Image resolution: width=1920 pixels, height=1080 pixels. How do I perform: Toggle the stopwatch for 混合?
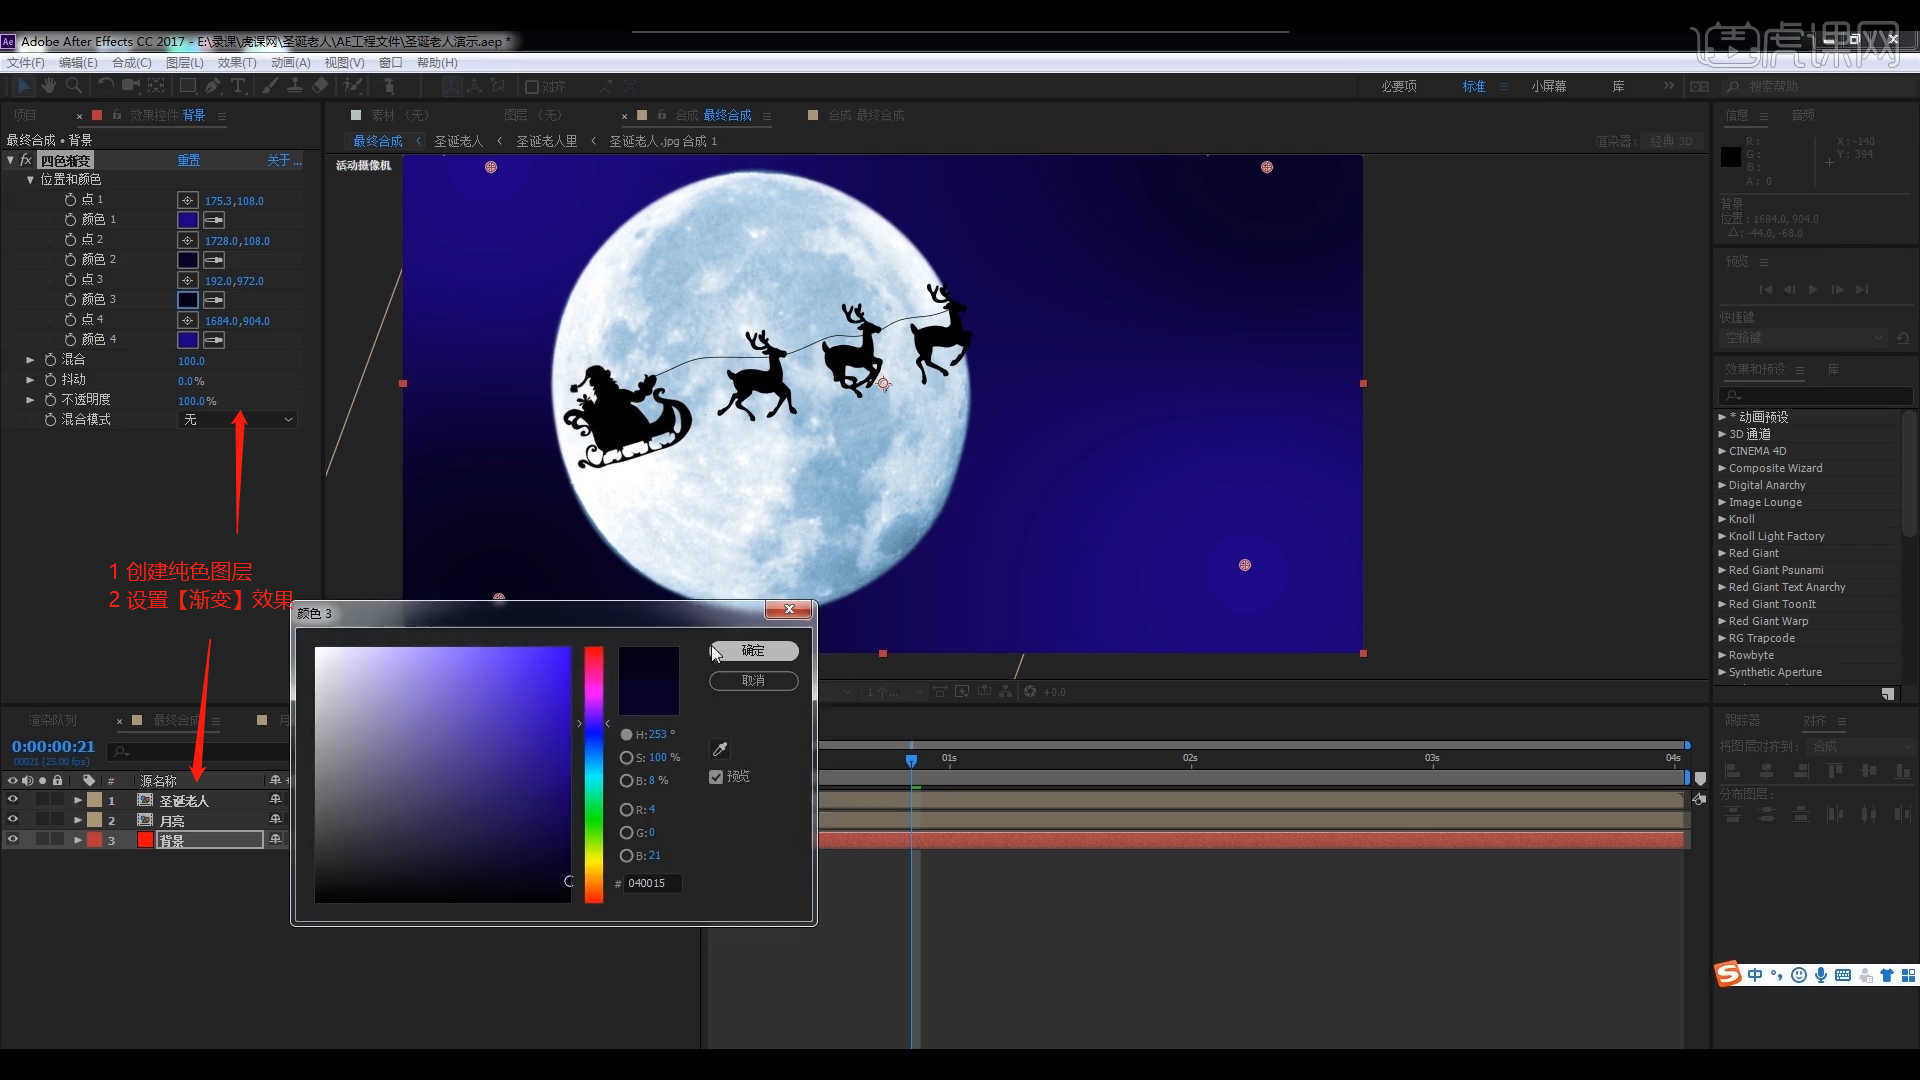point(50,360)
